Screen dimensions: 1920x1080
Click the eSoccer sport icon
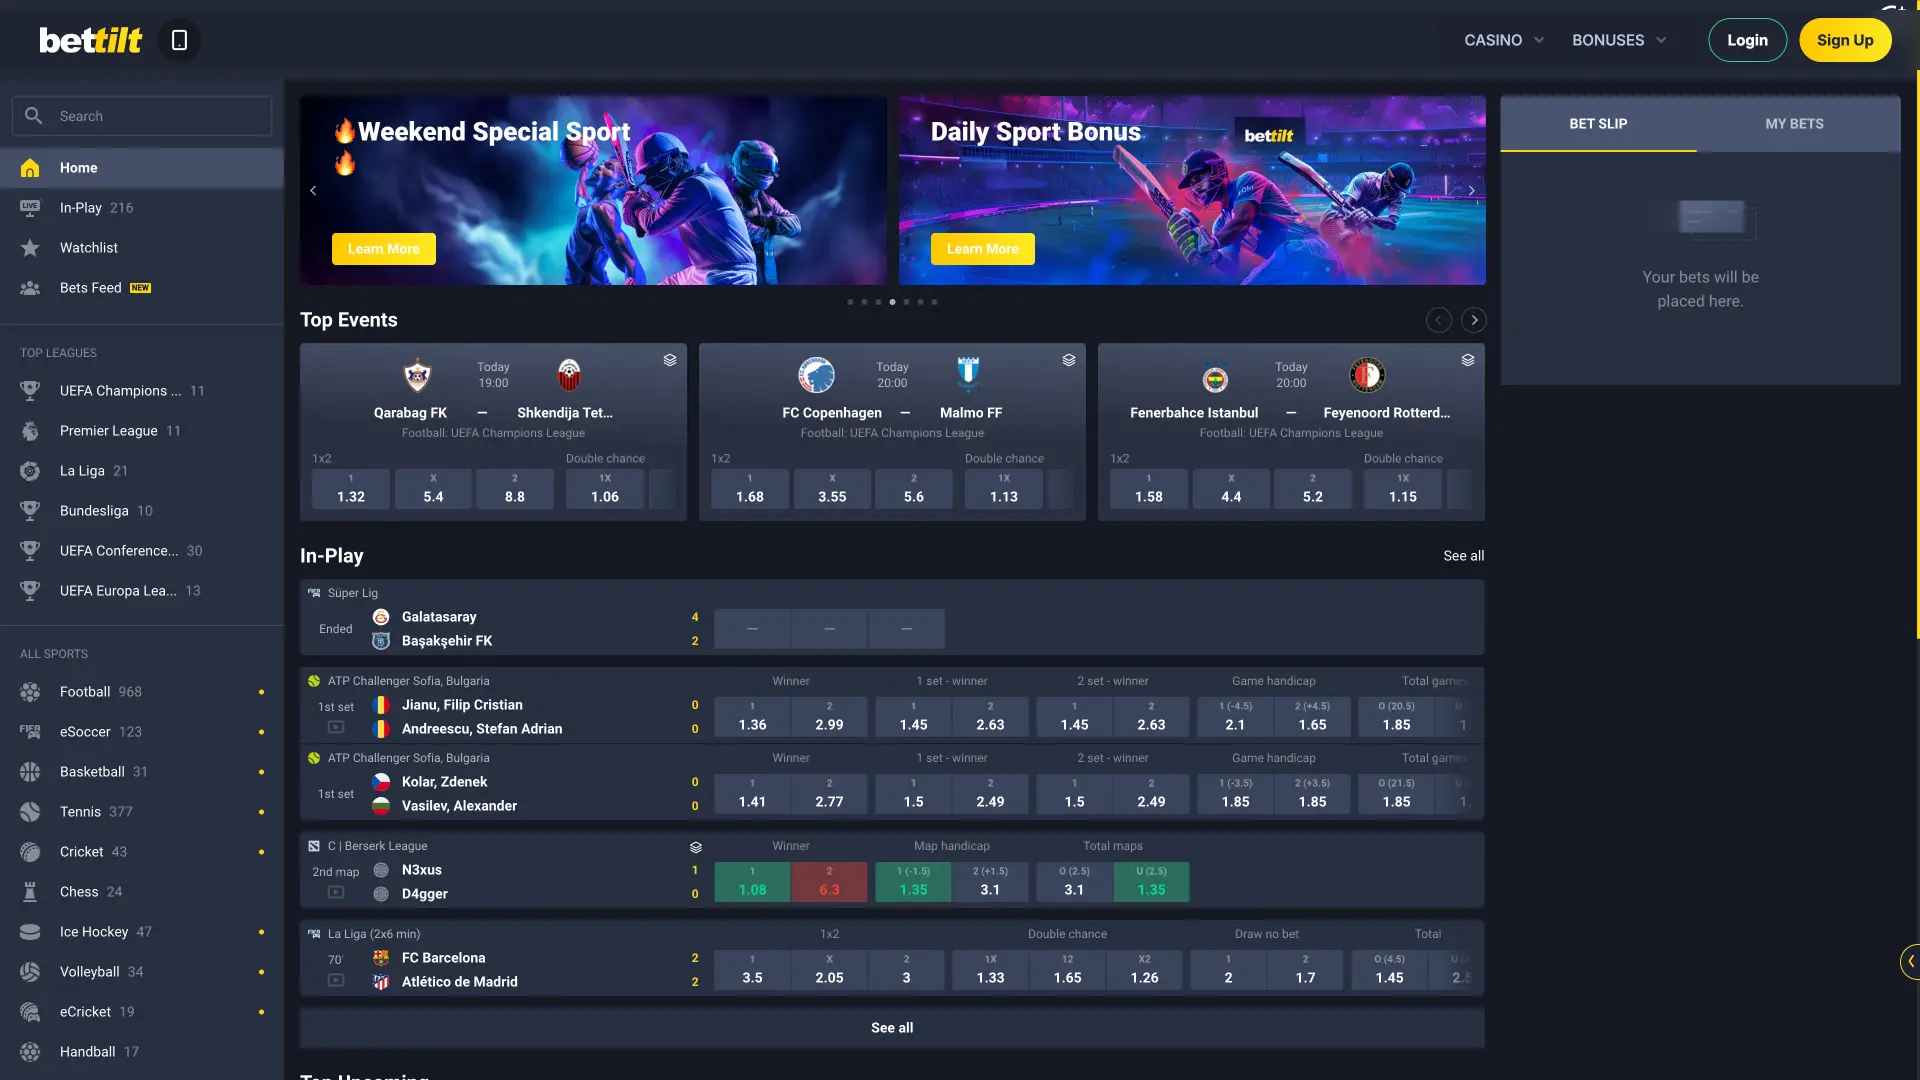[x=30, y=732]
